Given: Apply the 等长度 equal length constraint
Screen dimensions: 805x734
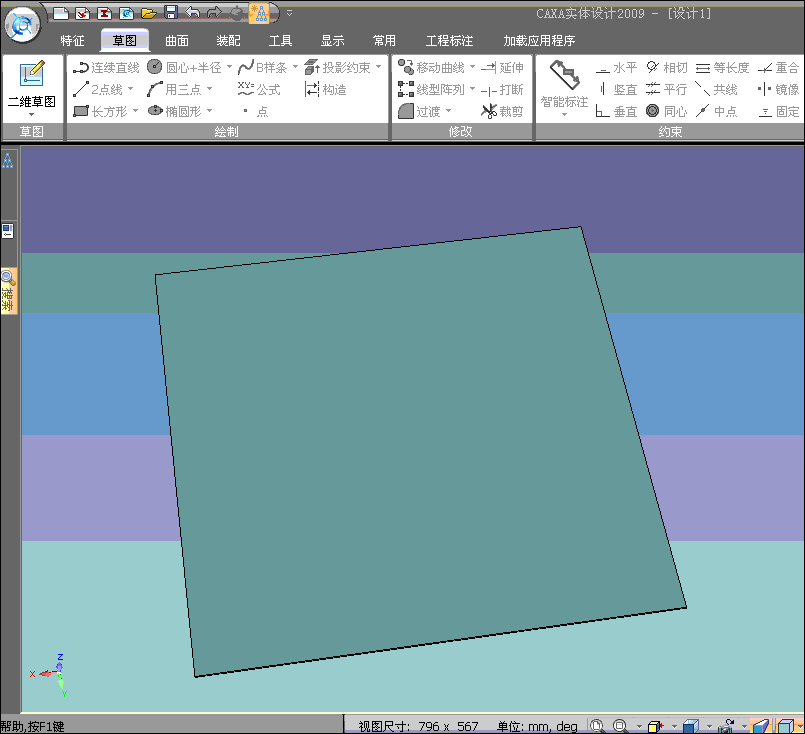Looking at the screenshot, I should (x=722, y=67).
